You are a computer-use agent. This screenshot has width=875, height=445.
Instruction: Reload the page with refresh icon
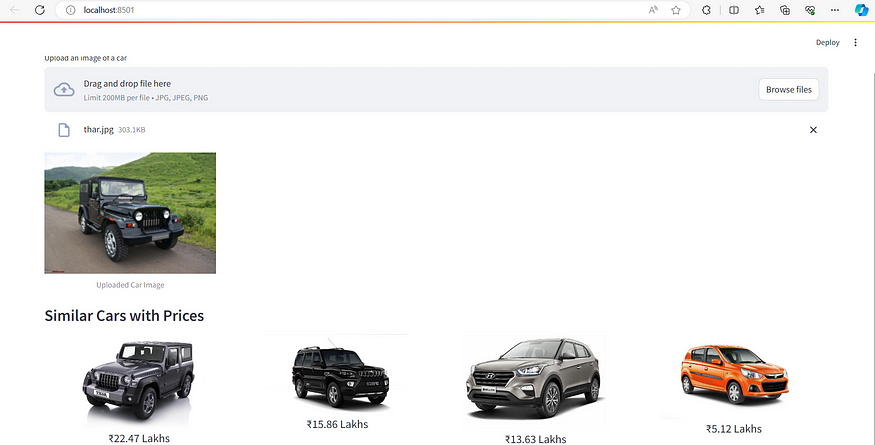[40, 10]
